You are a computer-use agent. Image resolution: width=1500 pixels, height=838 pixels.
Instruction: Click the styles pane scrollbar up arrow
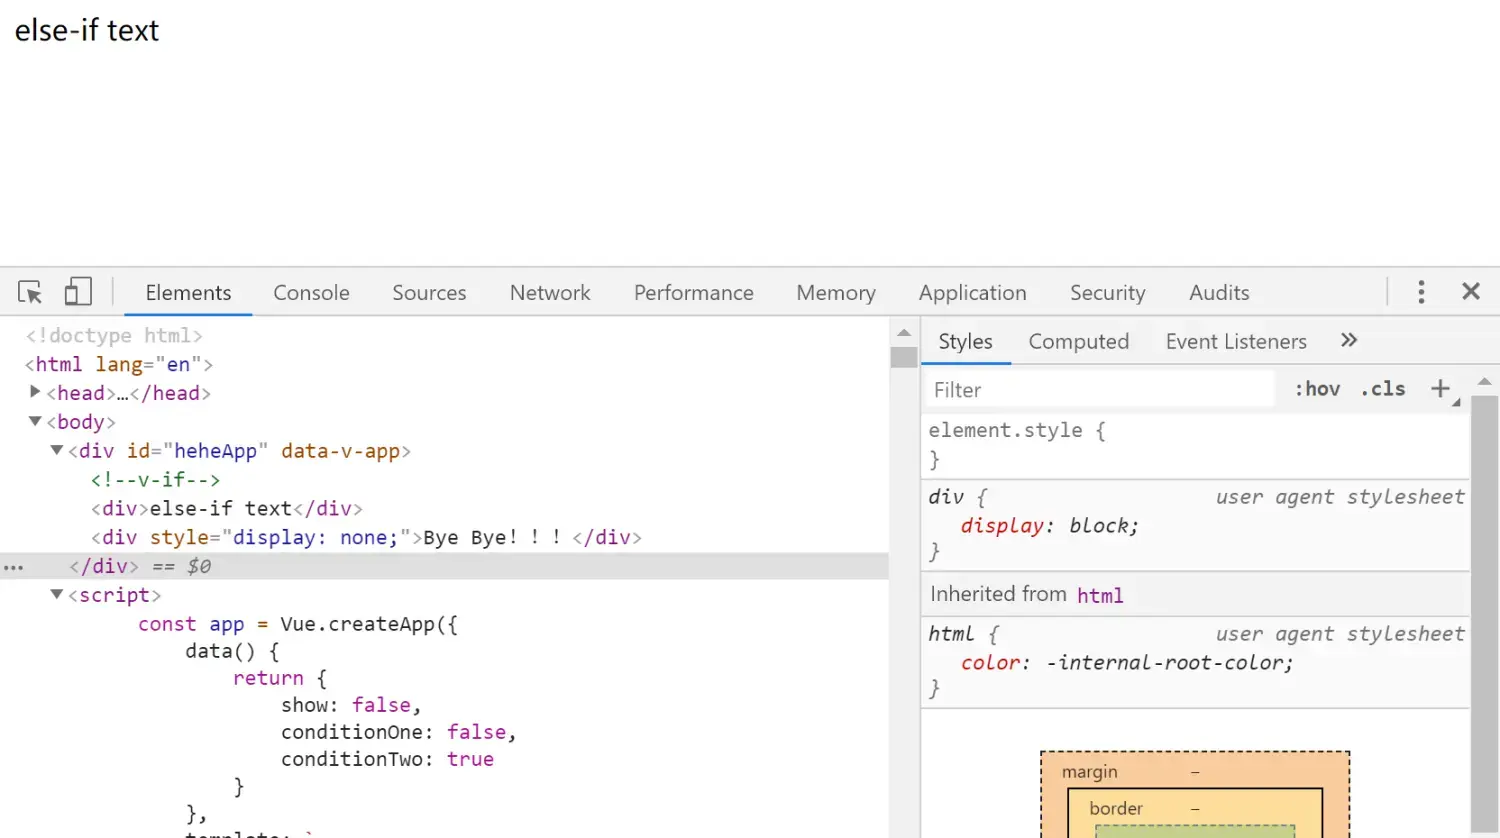[1484, 381]
